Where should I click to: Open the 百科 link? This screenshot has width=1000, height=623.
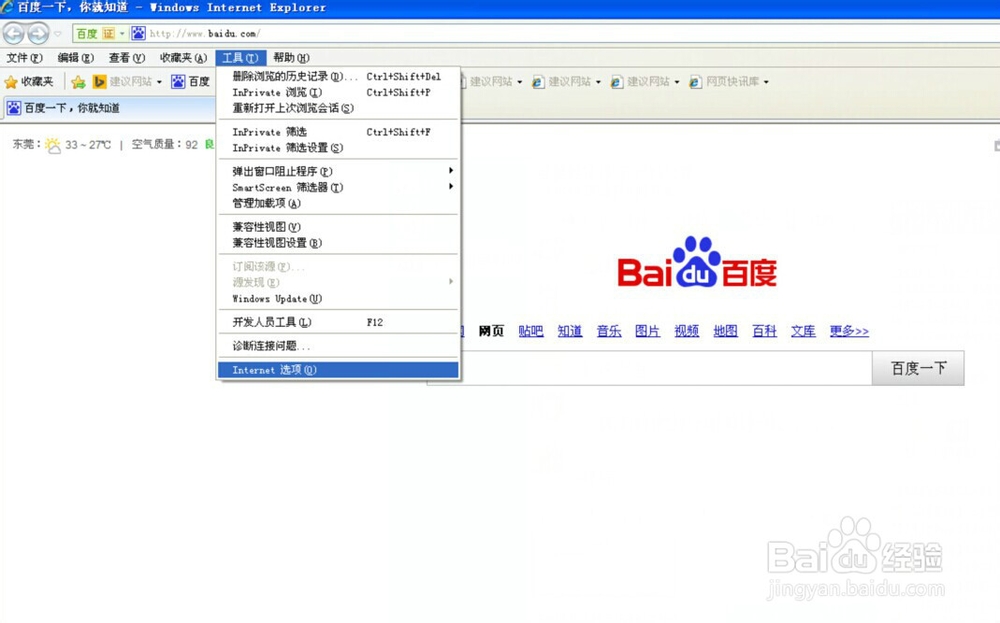pos(764,331)
